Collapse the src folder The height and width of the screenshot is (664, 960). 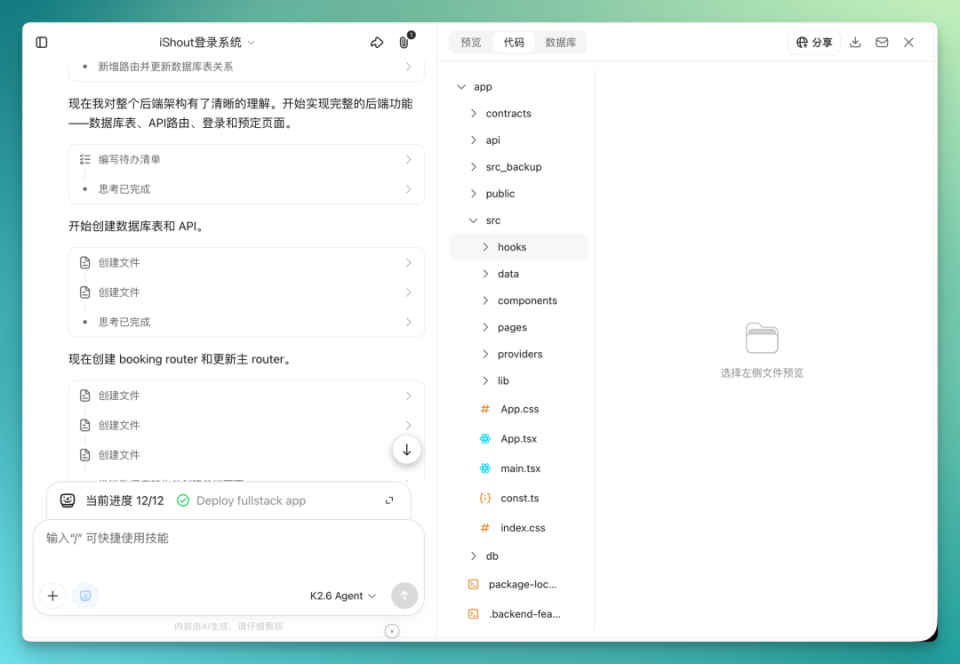click(473, 220)
